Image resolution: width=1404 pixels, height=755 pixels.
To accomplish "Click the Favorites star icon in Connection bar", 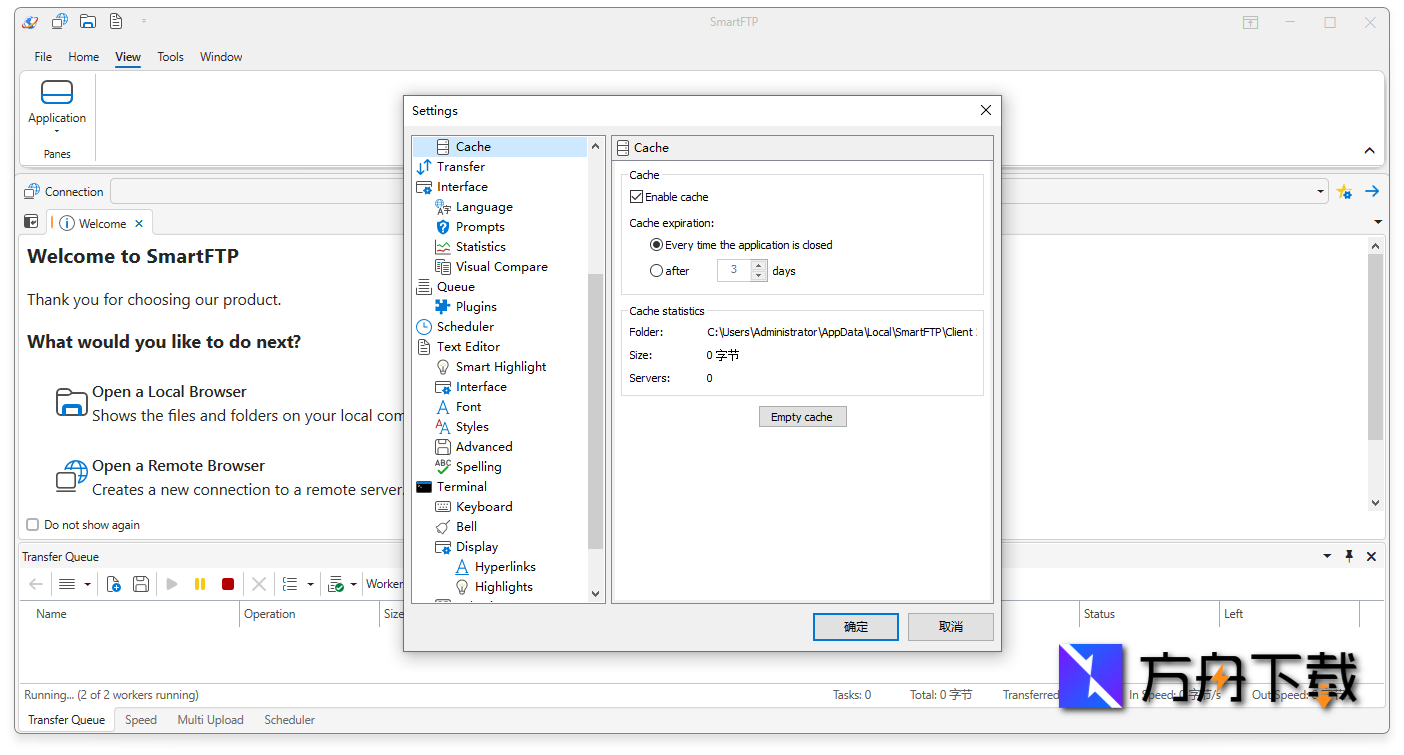I will tap(1344, 191).
